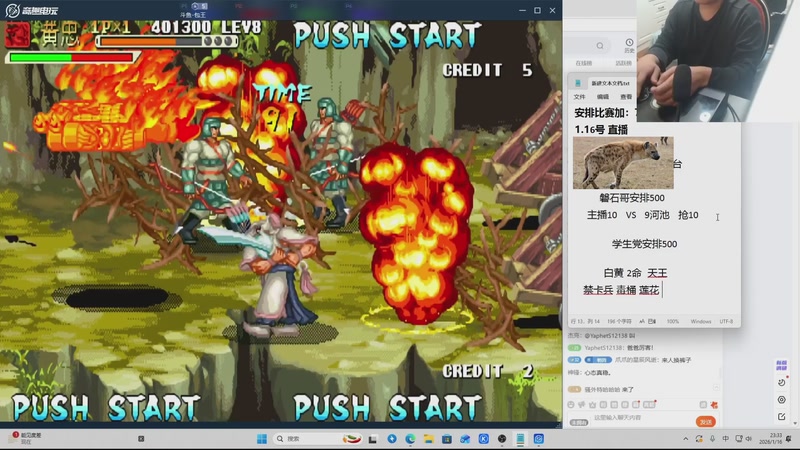Click the 中 input method indicator in the tray
800x450 pixels.
tap(726, 439)
